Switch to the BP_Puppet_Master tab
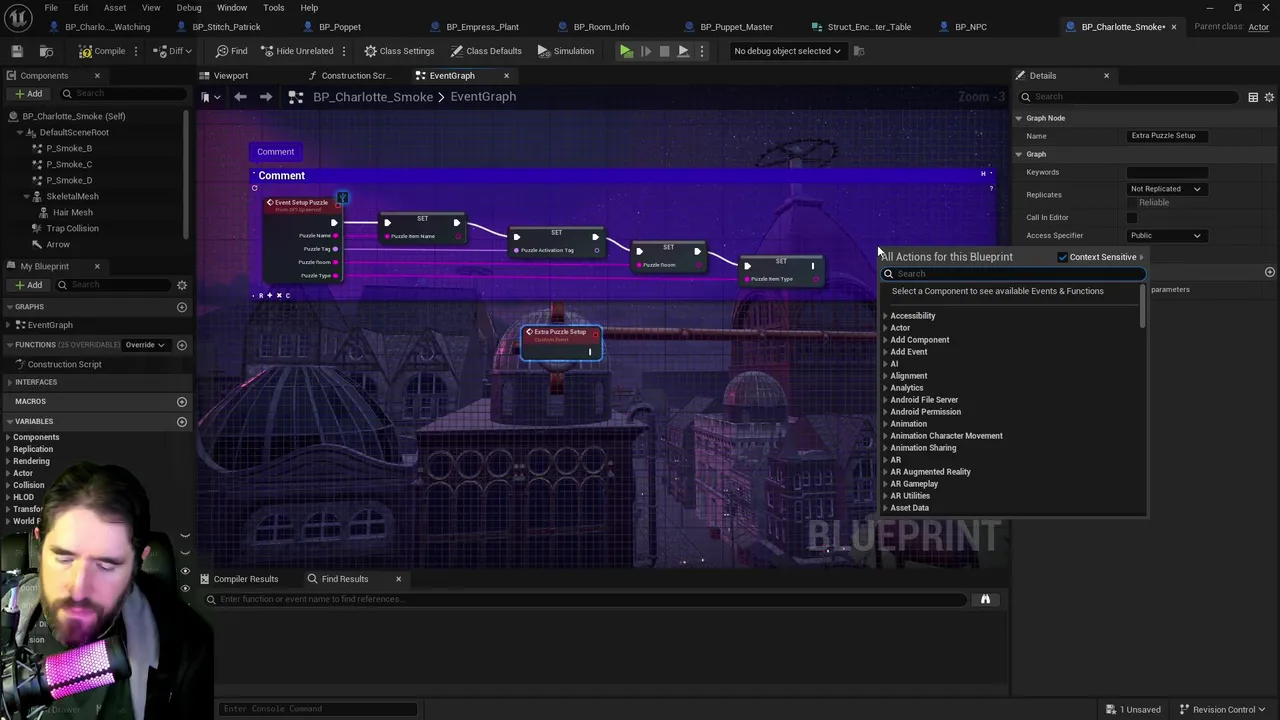 tap(736, 27)
